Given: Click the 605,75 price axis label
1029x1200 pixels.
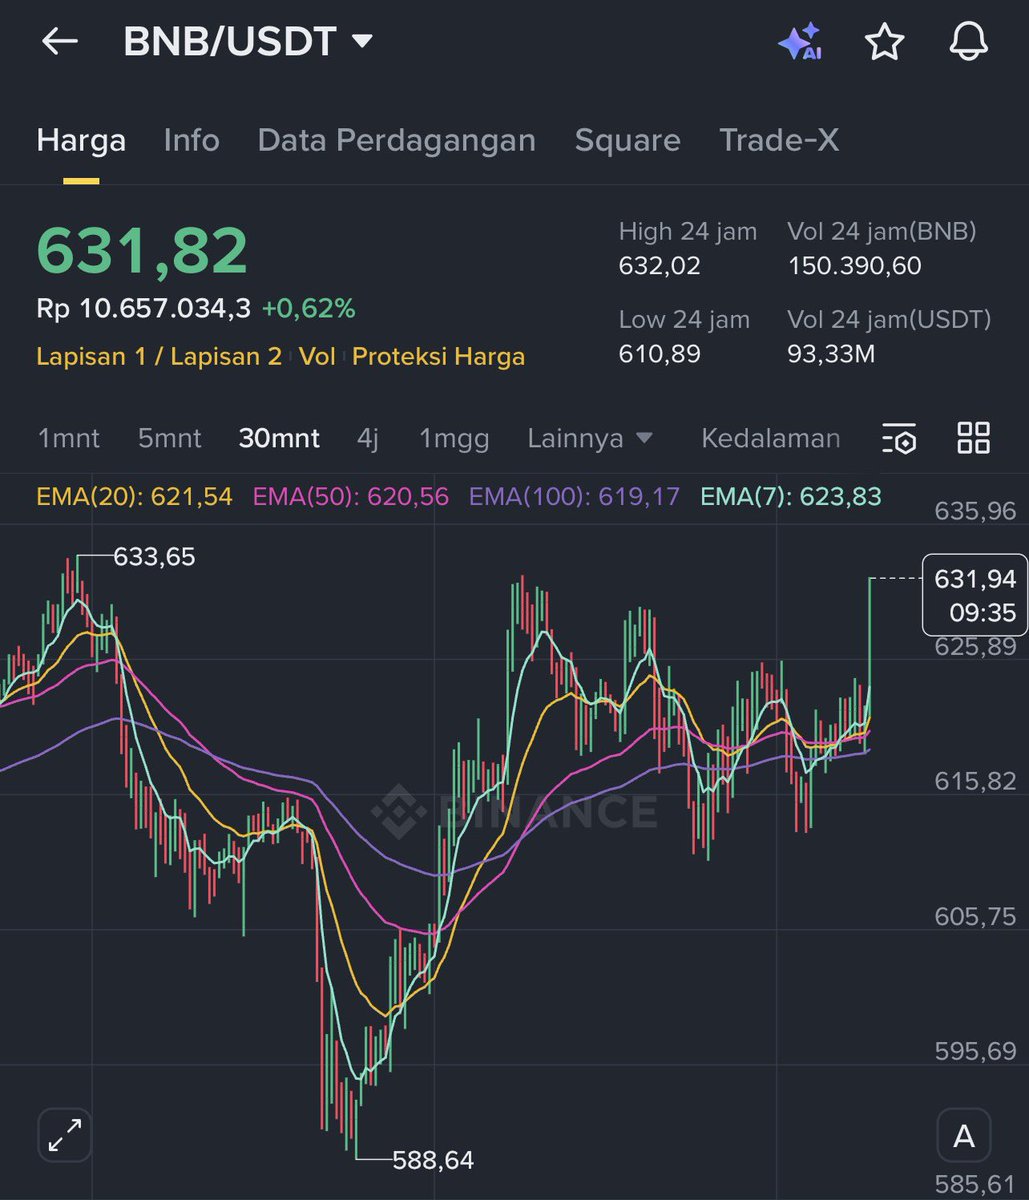Looking at the screenshot, I should 975,916.
